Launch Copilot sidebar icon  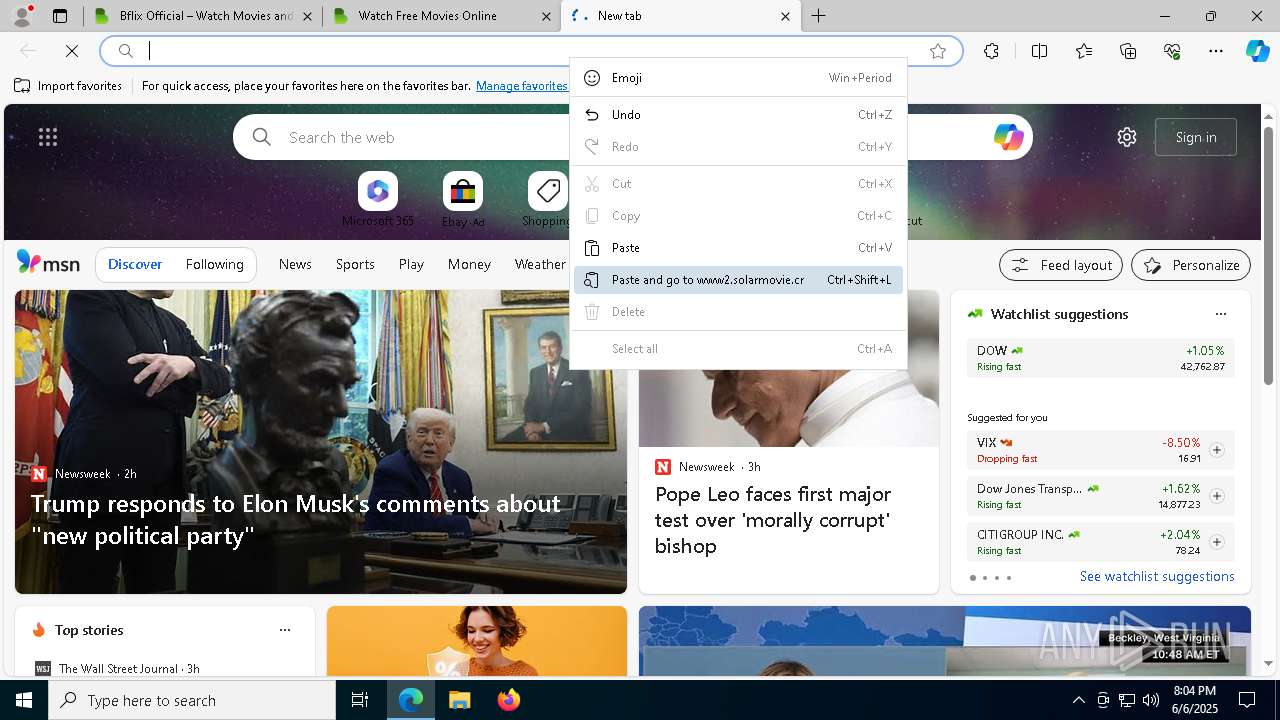pyautogui.click(x=1258, y=51)
